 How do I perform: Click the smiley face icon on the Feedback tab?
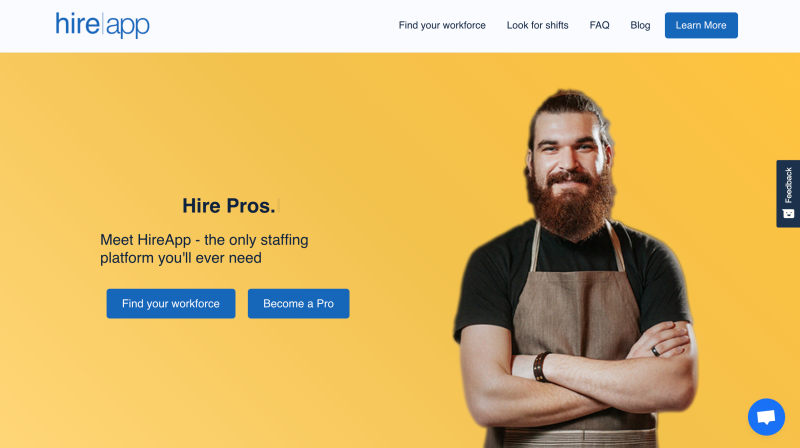click(788, 214)
